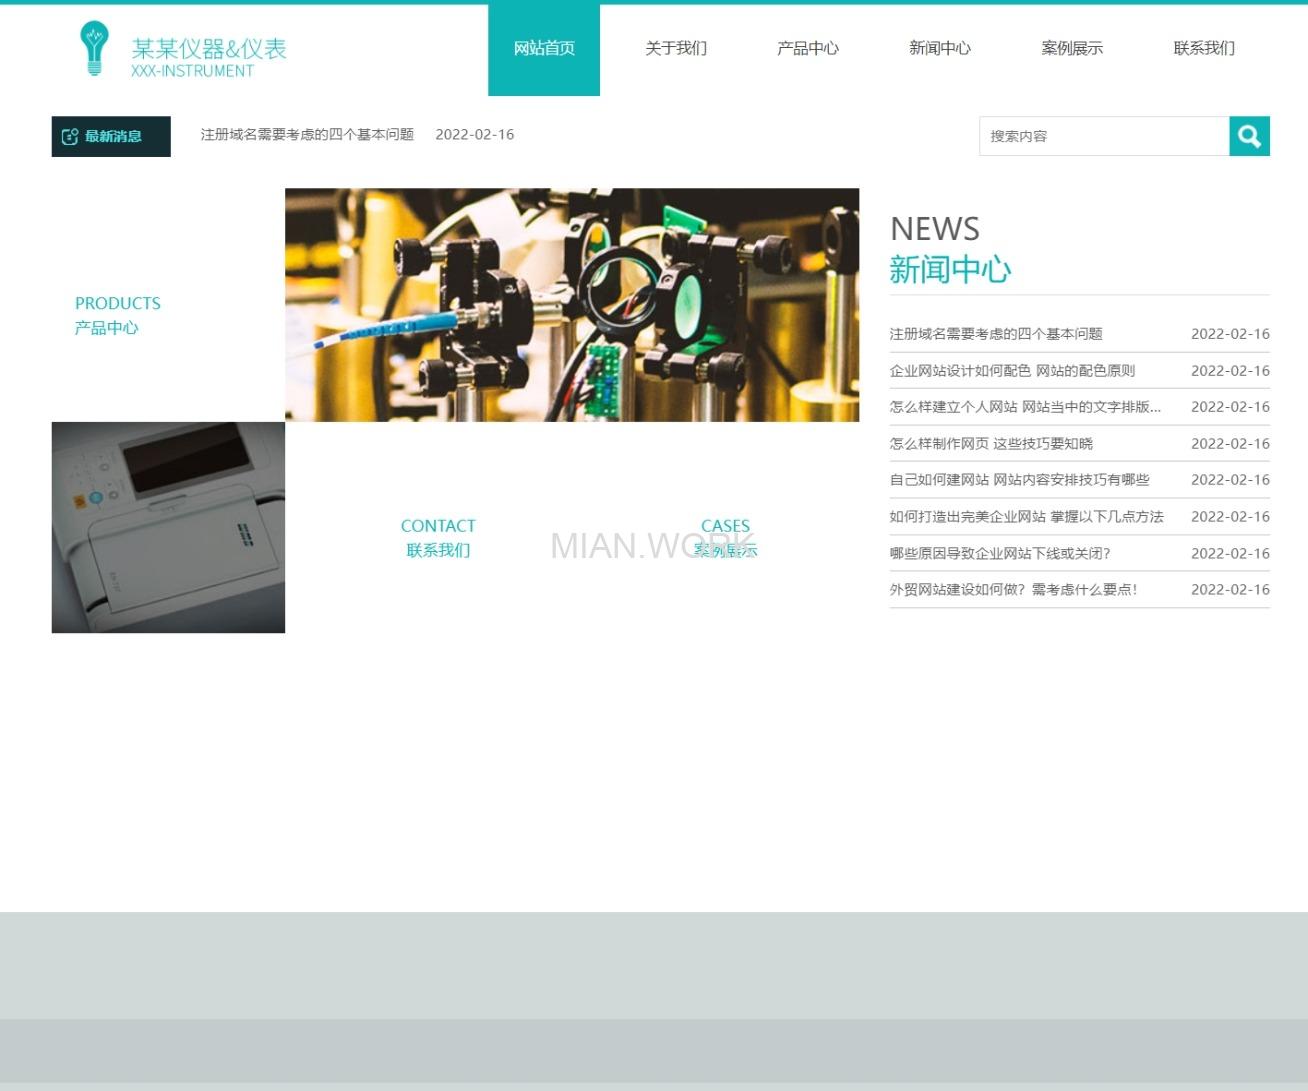1308x1091 pixels.
Task: Open news 哪些原因导致企业网站下线或关闭?
Action: click(x=1000, y=553)
